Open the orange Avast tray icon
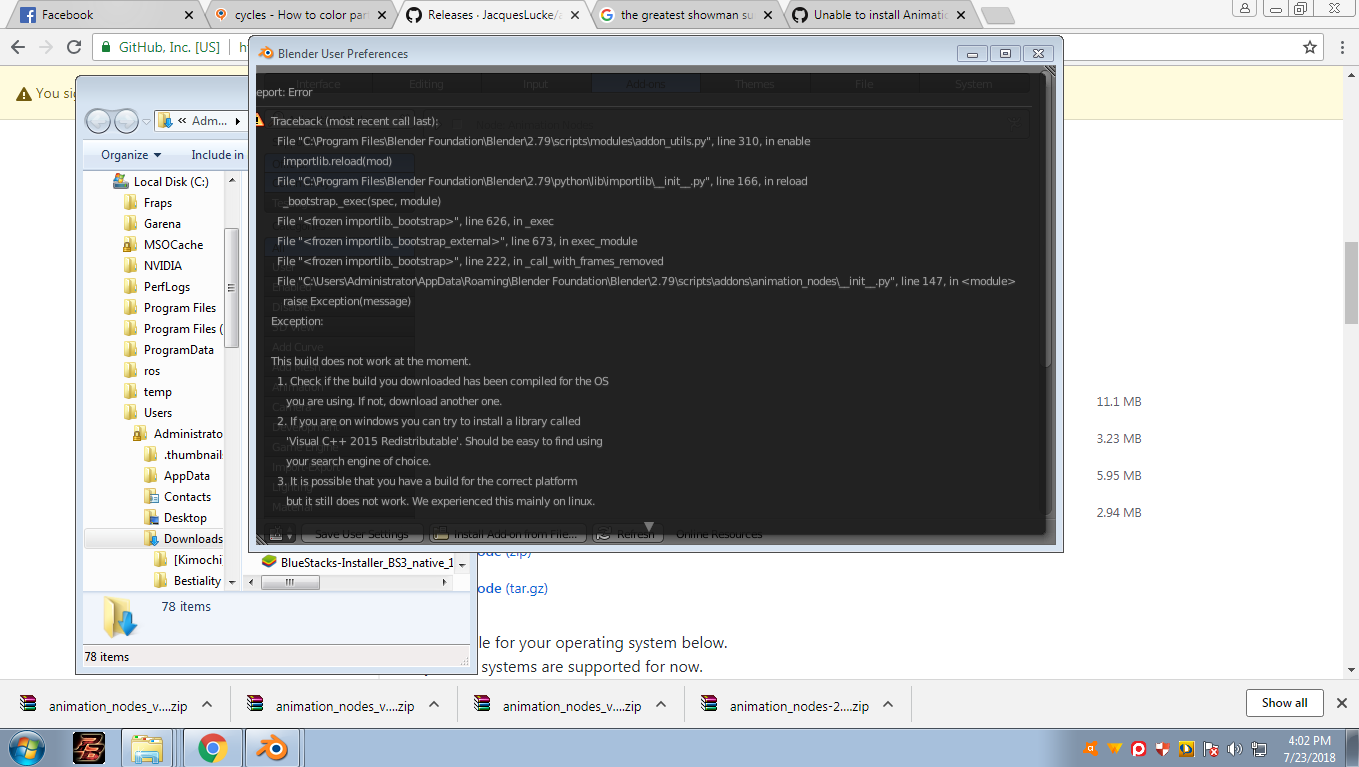1359x767 pixels. tap(1090, 748)
